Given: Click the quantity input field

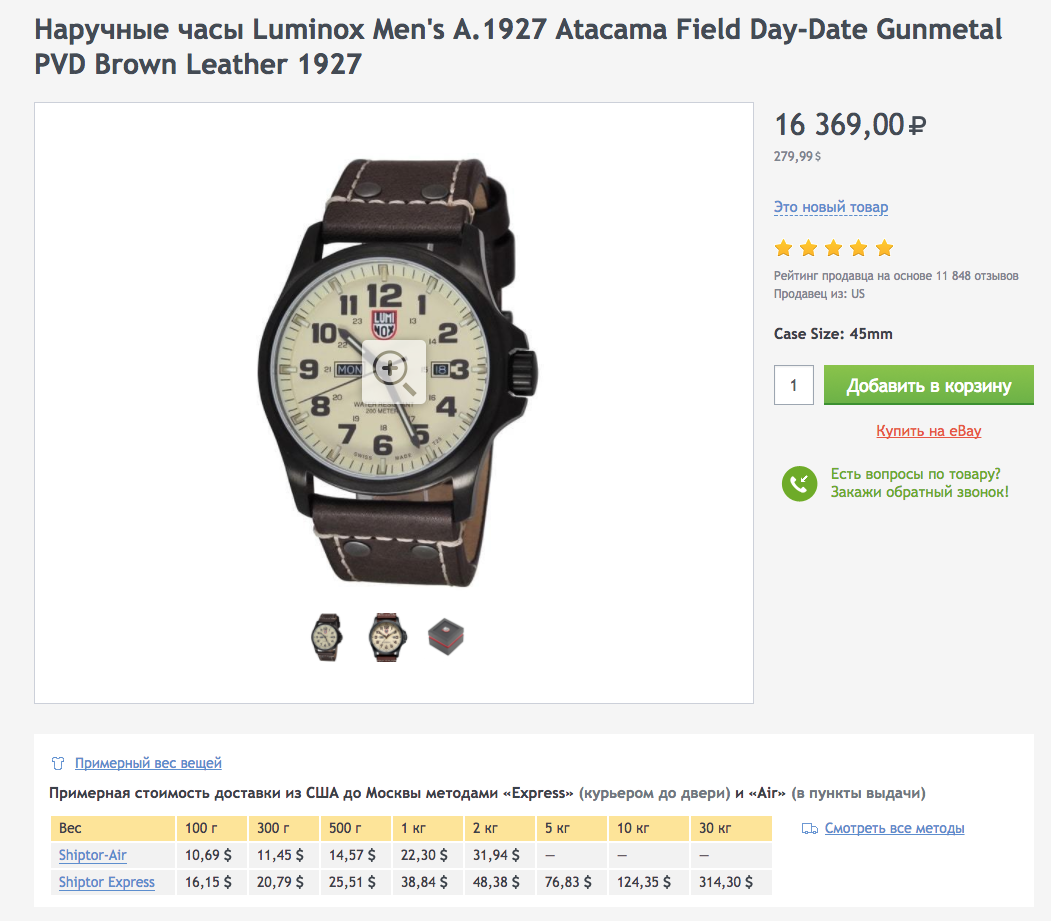Looking at the screenshot, I should [793, 385].
